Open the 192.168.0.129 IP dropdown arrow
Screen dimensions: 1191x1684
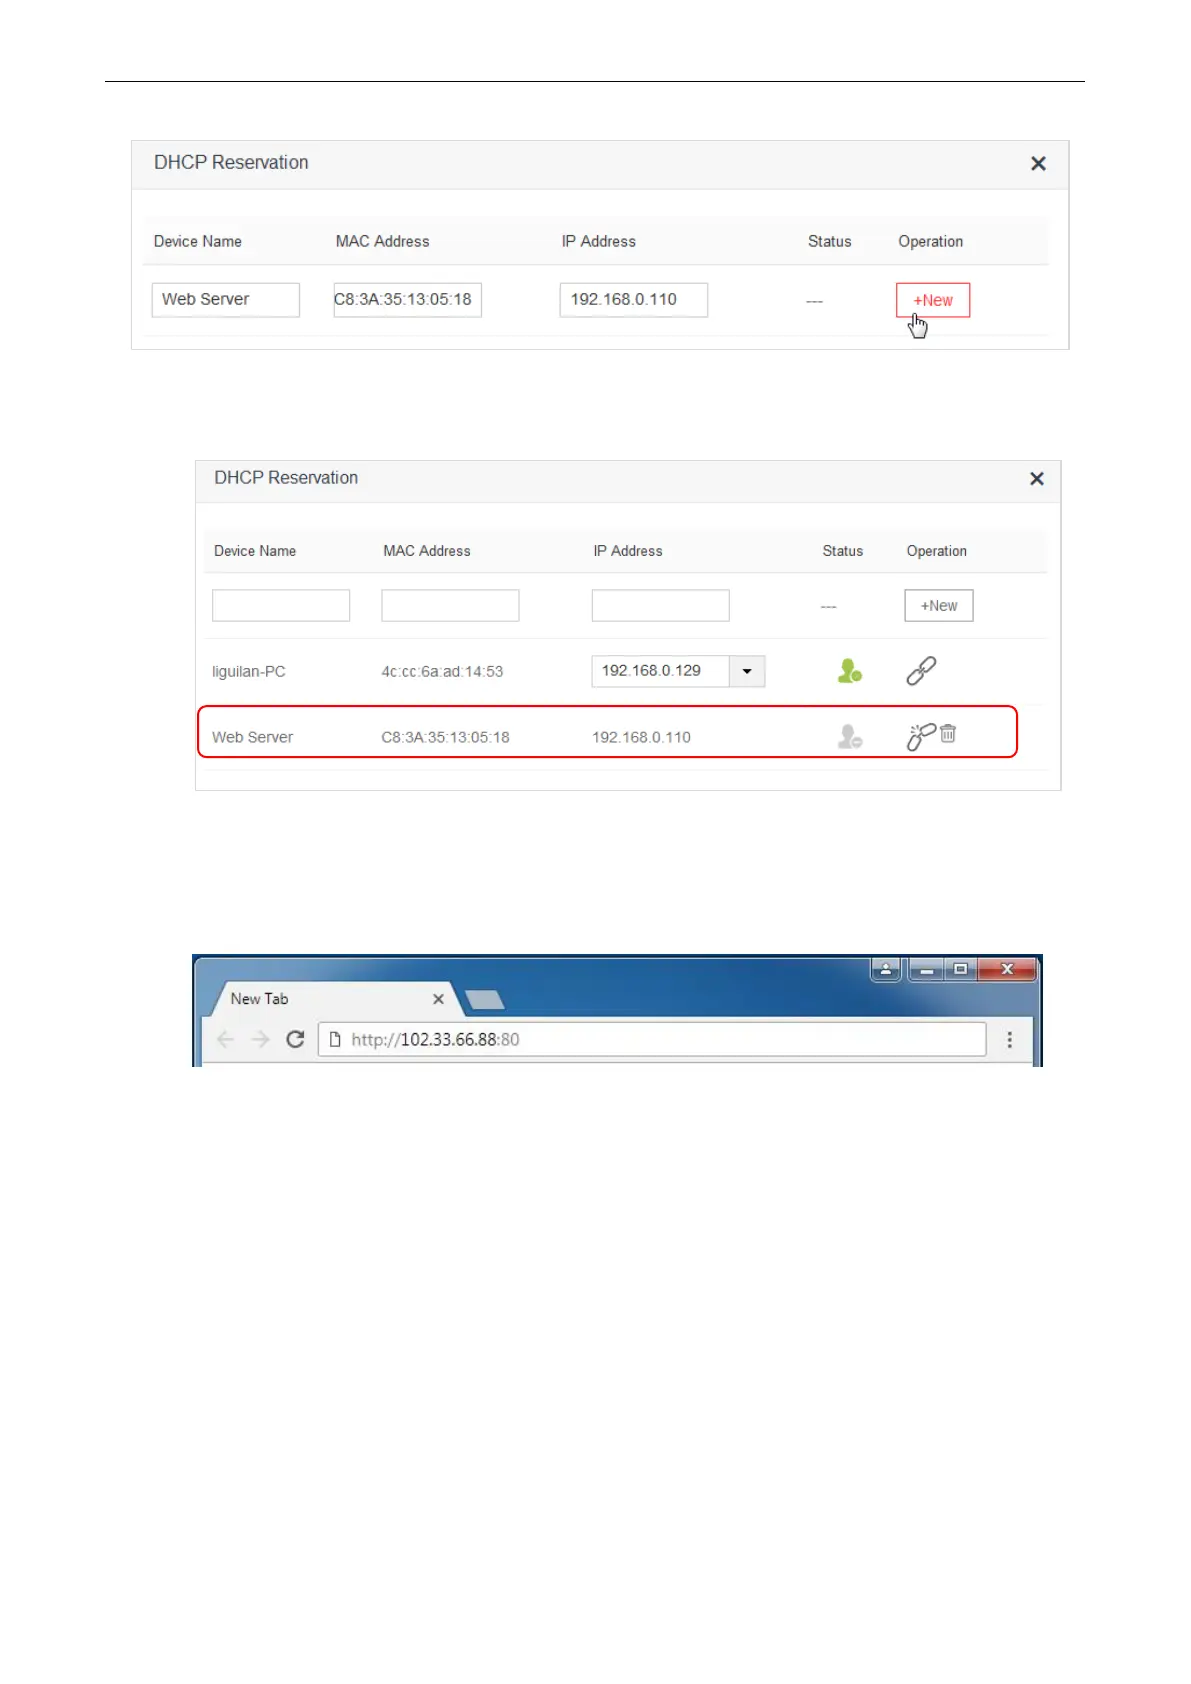pos(747,671)
